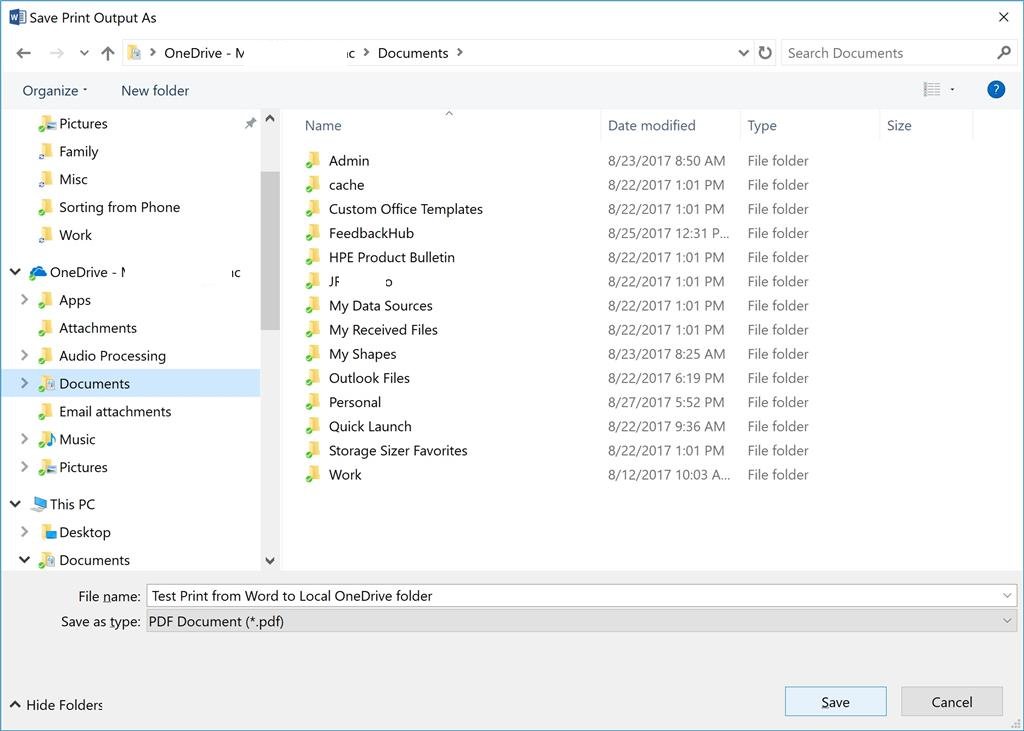Click the Word icon in title bar

pos(18,18)
